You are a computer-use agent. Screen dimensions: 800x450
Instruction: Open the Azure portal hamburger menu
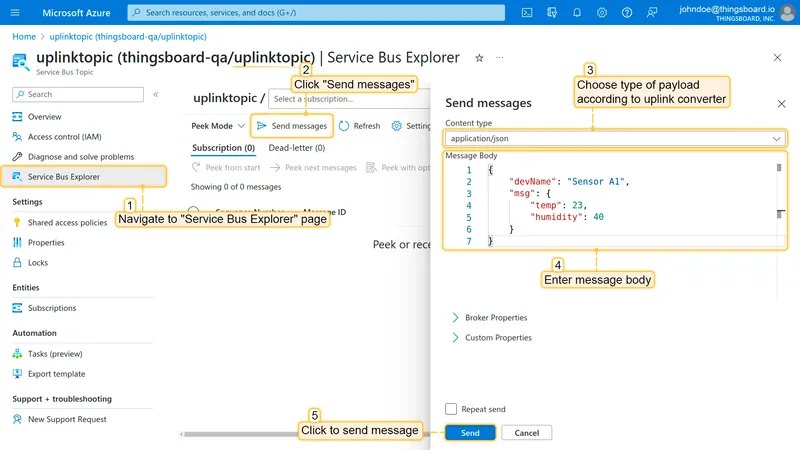tap(15, 12)
